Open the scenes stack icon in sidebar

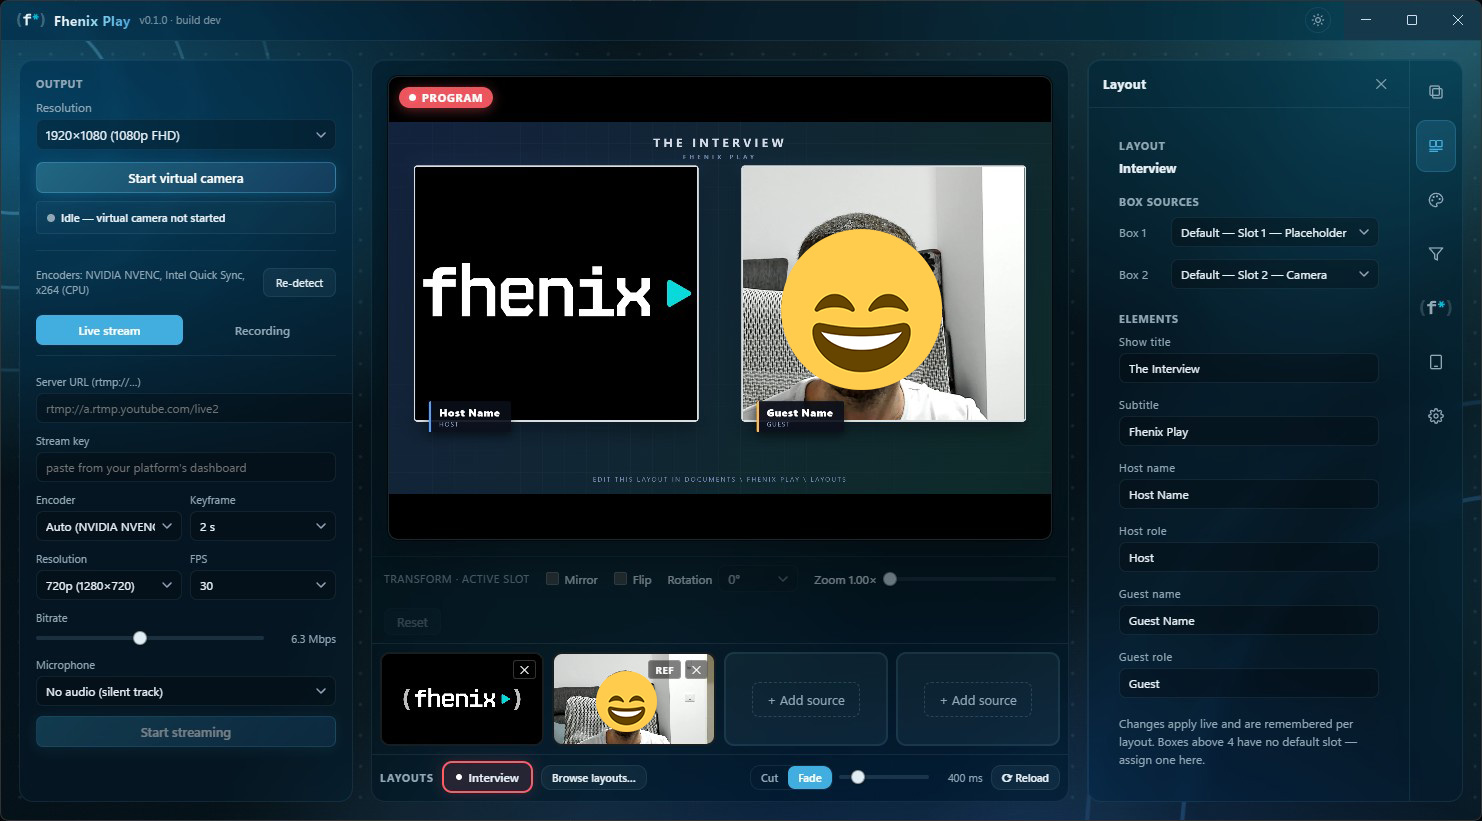pyautogui.click(x=1436, y=92)
